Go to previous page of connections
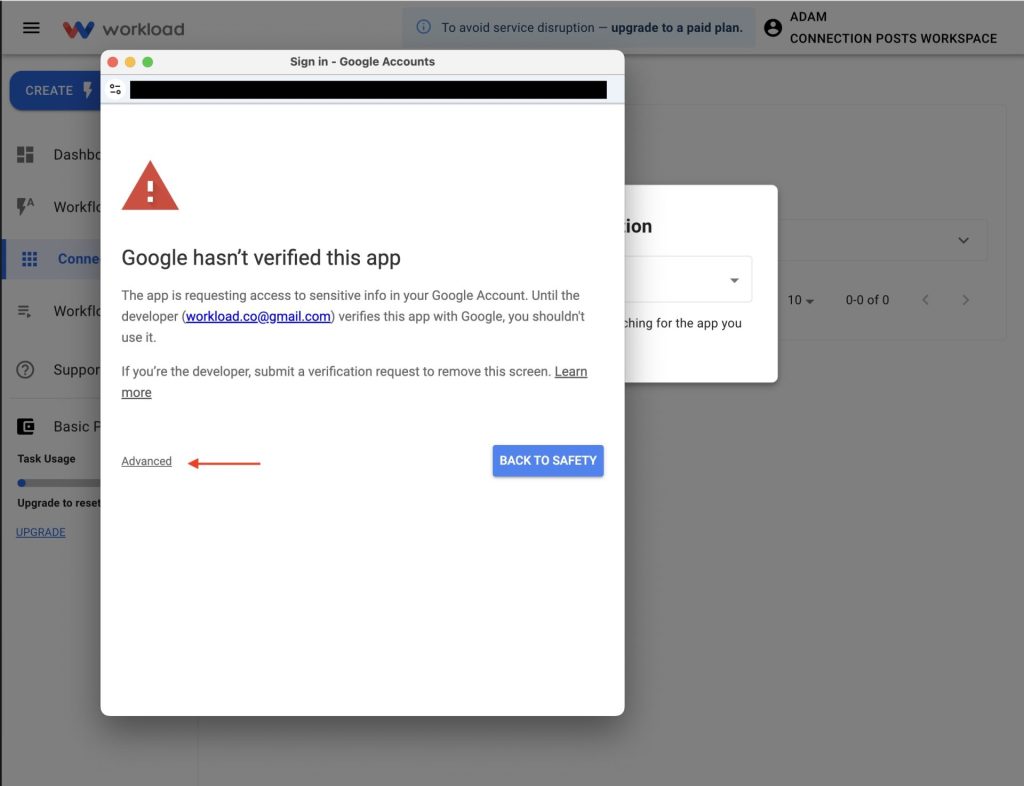 point(925,300)
